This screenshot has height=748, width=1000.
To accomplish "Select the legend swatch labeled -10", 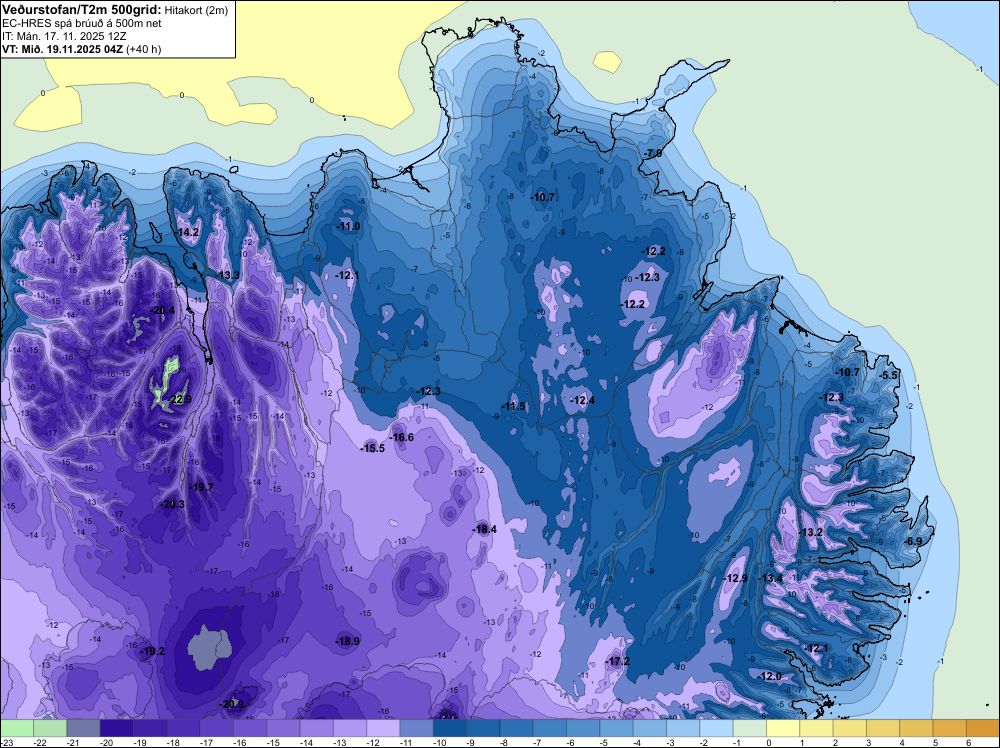I will pyautogui.click(x=450, y=728).
